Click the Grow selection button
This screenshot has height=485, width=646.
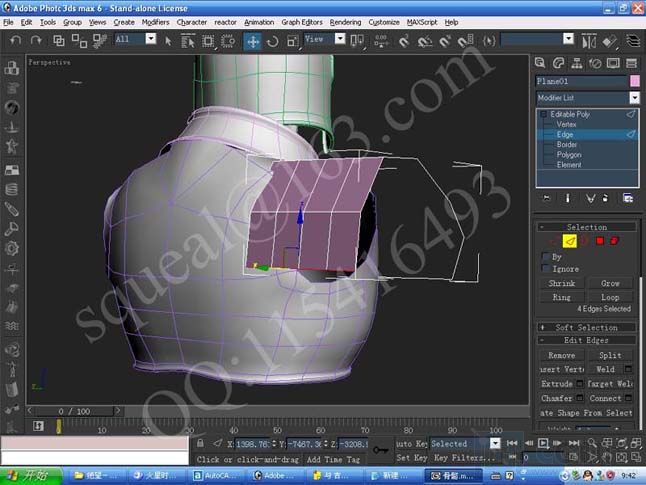610,283
